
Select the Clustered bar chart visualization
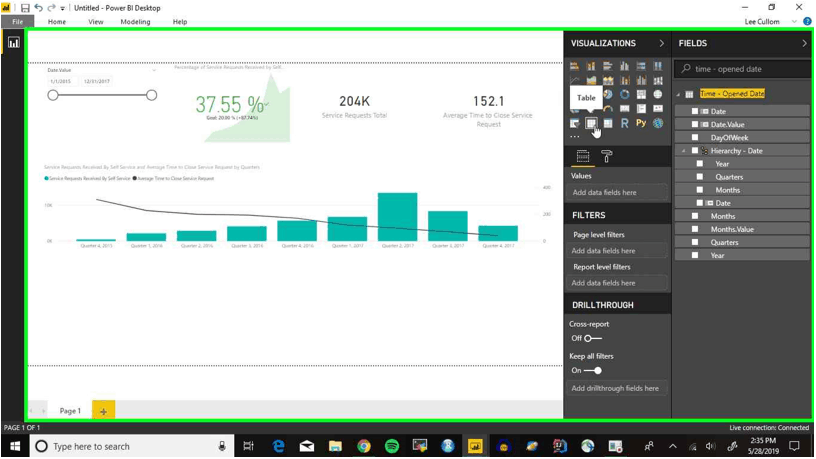click(x=607, y=66)
